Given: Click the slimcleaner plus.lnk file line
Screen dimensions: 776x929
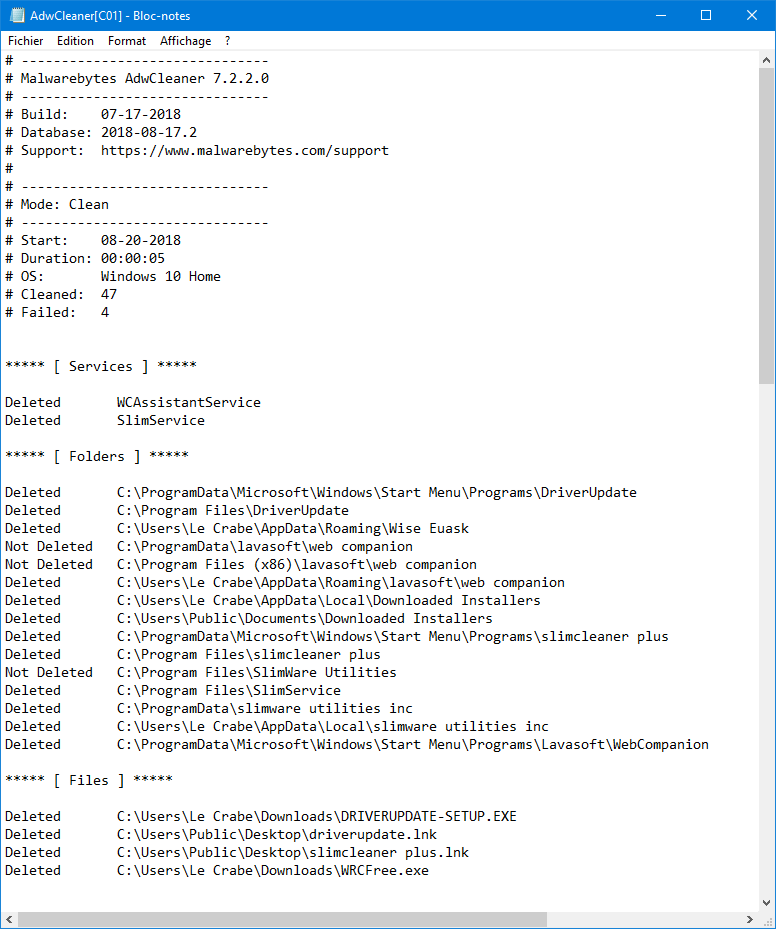Looking at the screenshot, I should [x=293, y=853].
